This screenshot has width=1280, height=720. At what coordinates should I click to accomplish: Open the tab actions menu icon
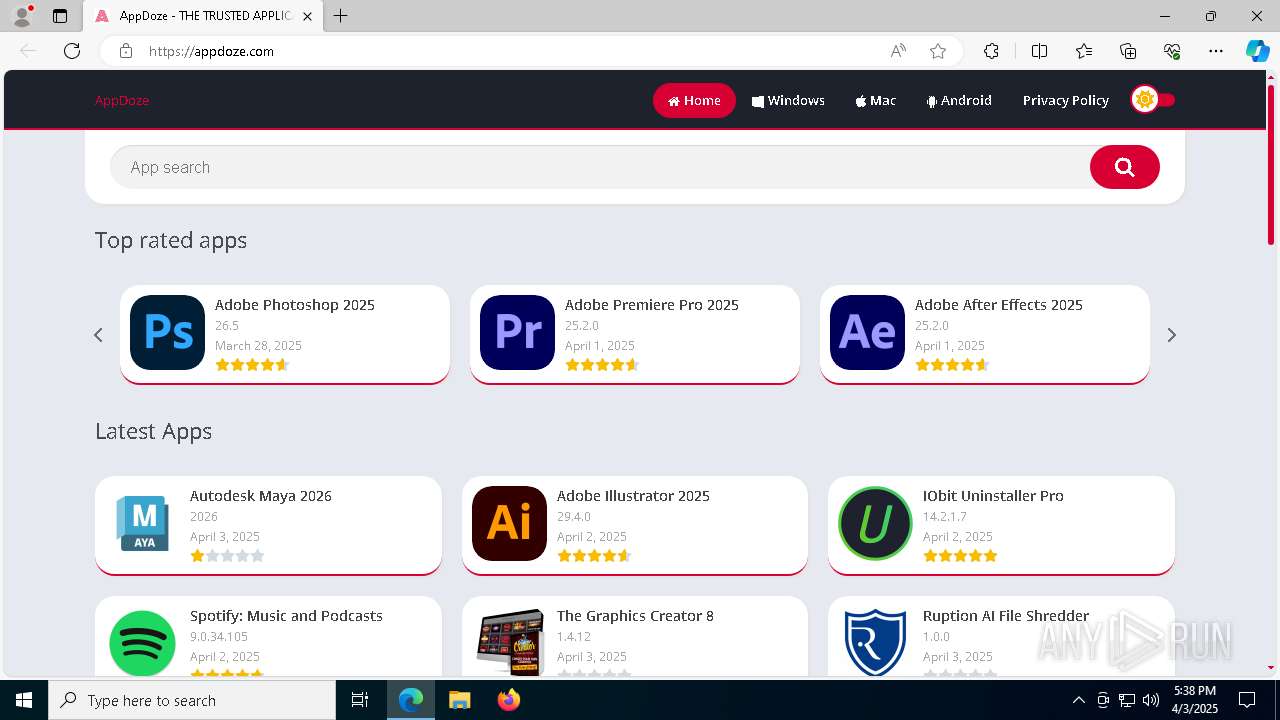[60, 16]
